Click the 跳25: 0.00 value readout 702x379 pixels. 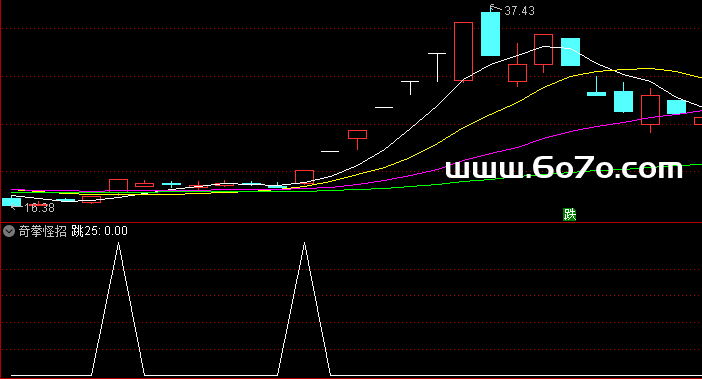pos(99,231)
